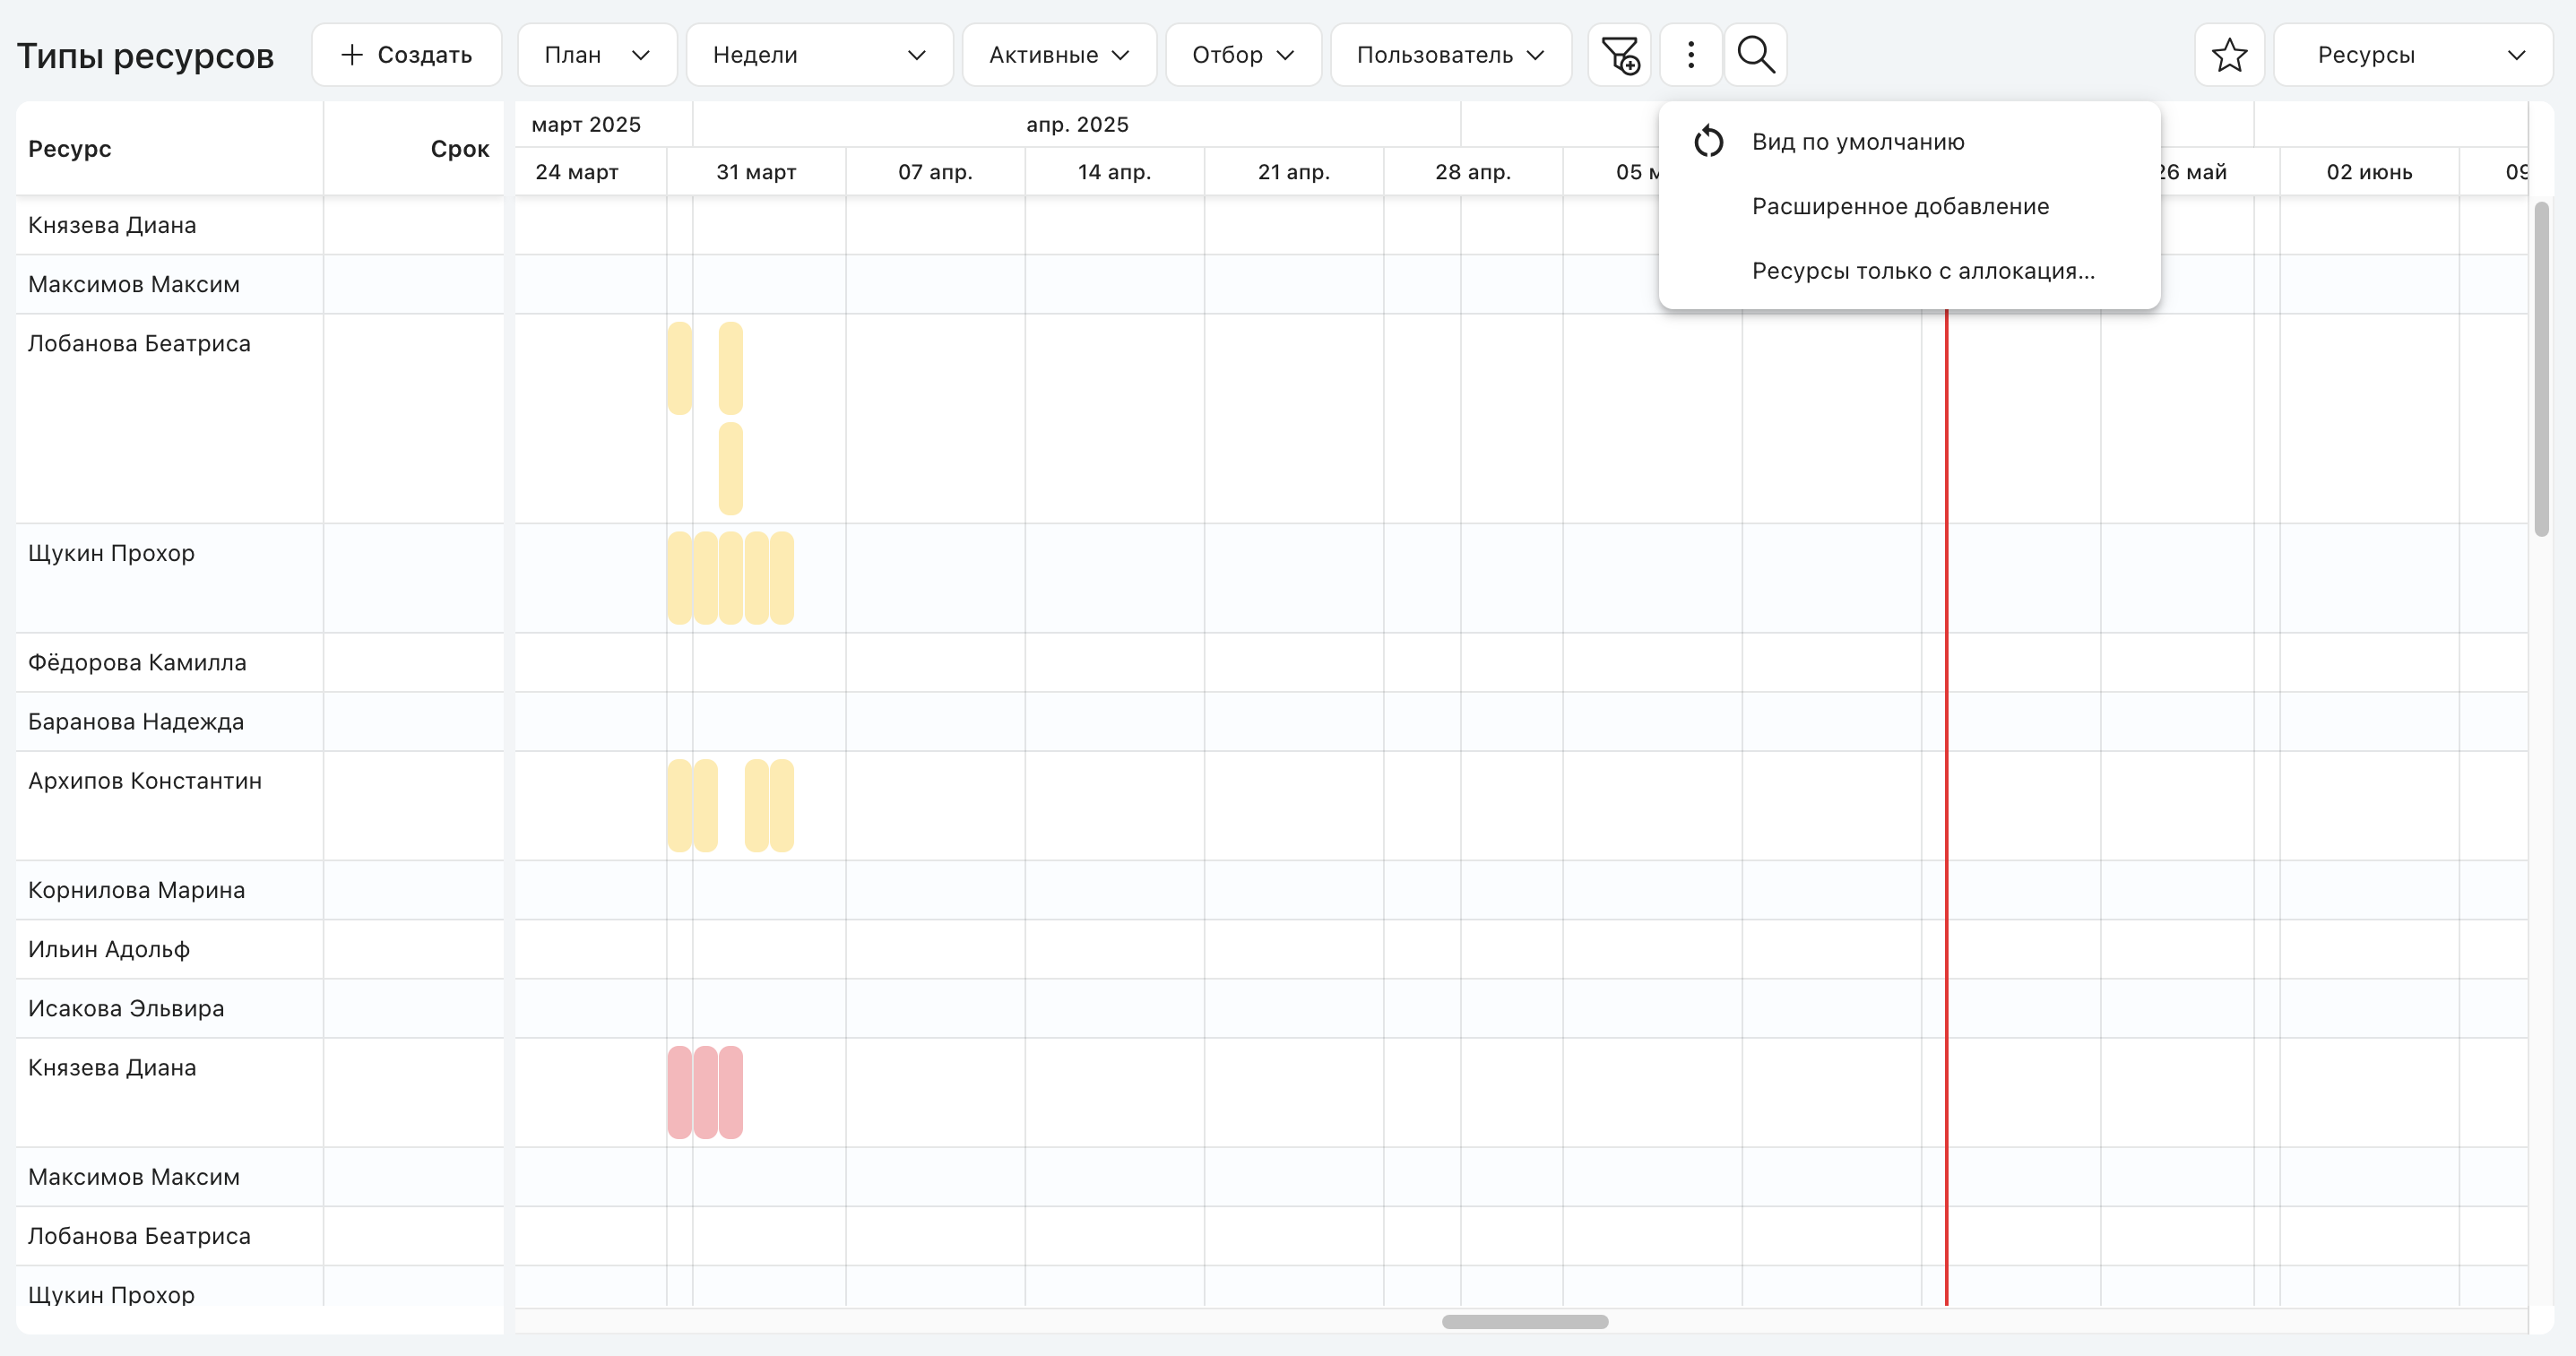Select the Баранова Надежда row

click(260, 721)
